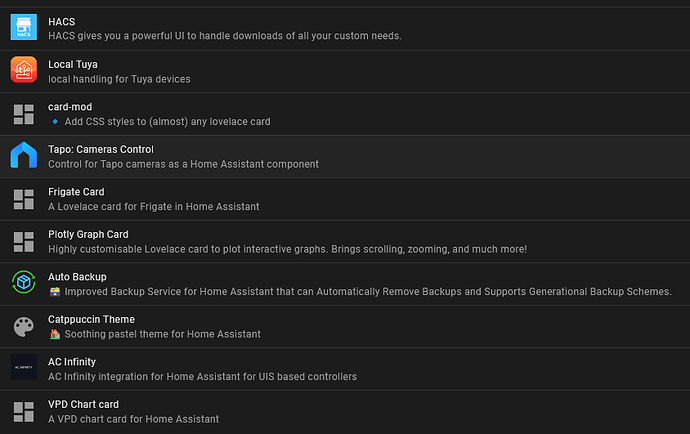Click the Frigate Card dashboard icon

[x=23, y=199]
